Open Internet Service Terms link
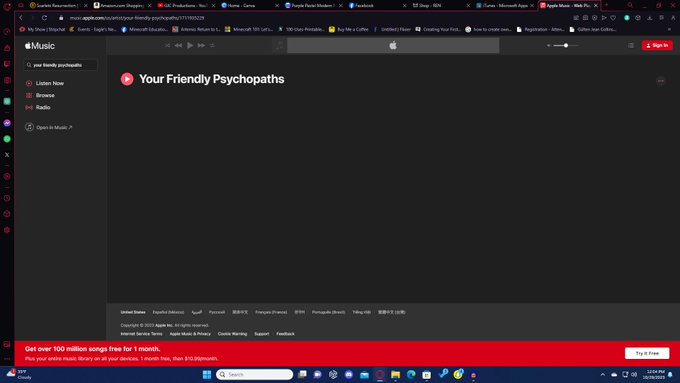Image resolution: width=680 pixels, height=383 pixels. 141,334
